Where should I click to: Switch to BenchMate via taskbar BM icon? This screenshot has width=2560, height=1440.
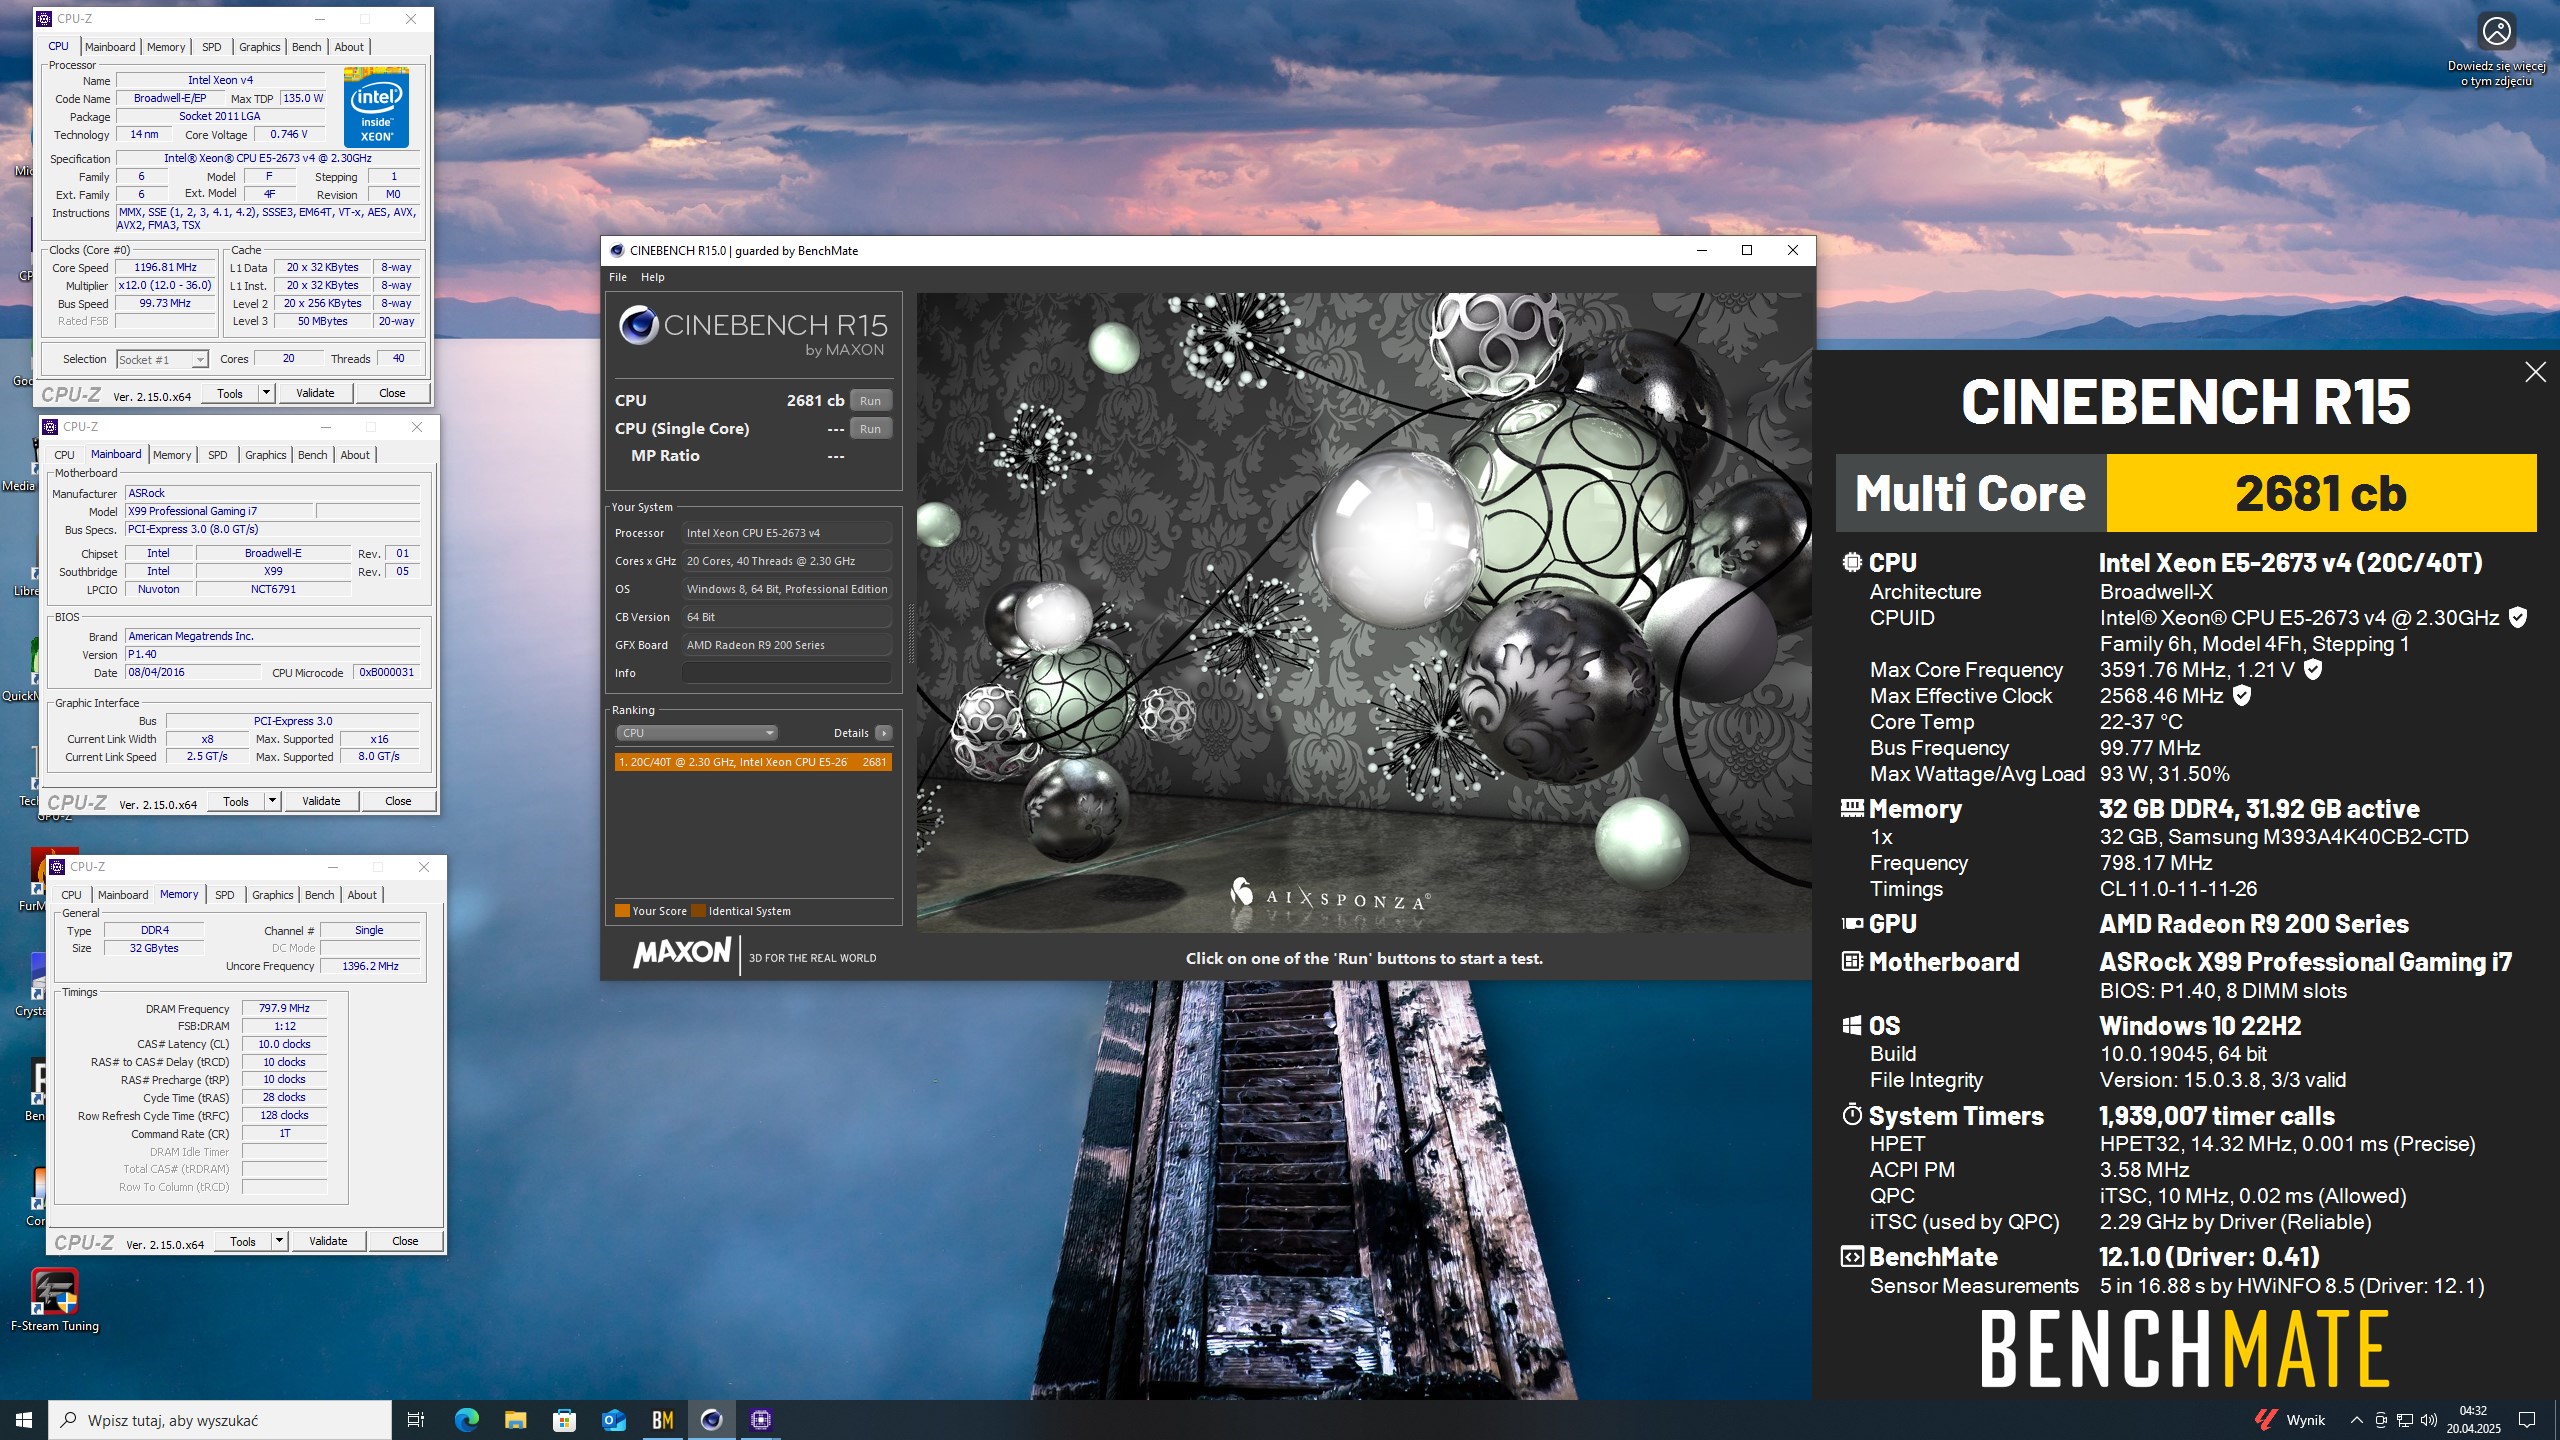click(662, 1420)
